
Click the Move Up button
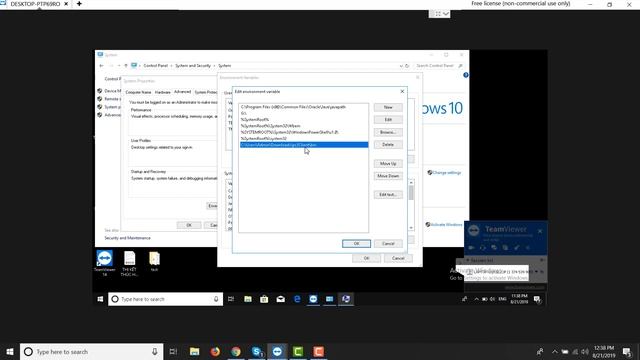[x=388, y=164]
